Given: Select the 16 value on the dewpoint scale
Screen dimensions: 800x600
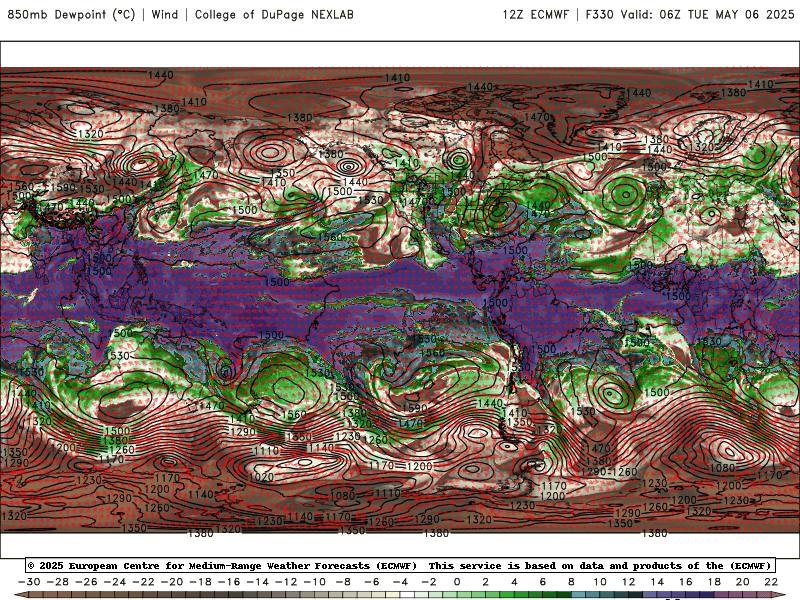Looking at the screenshot, I should 686,582.
